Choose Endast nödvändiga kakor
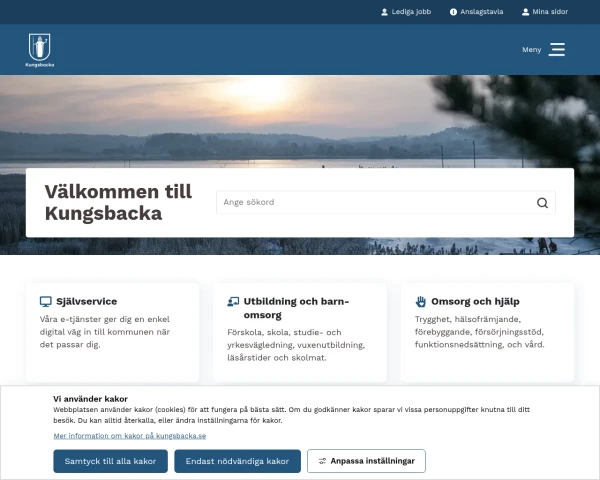 (x=237, y=461)
